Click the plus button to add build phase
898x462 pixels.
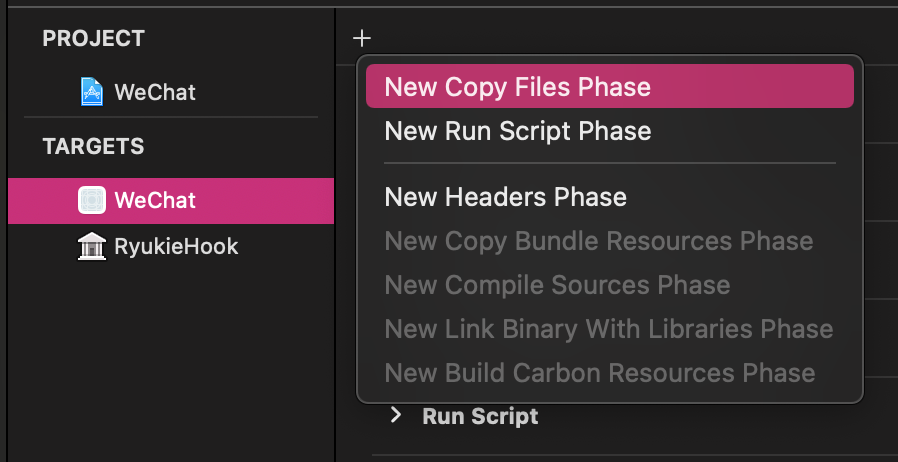click(x=361, y=38)
